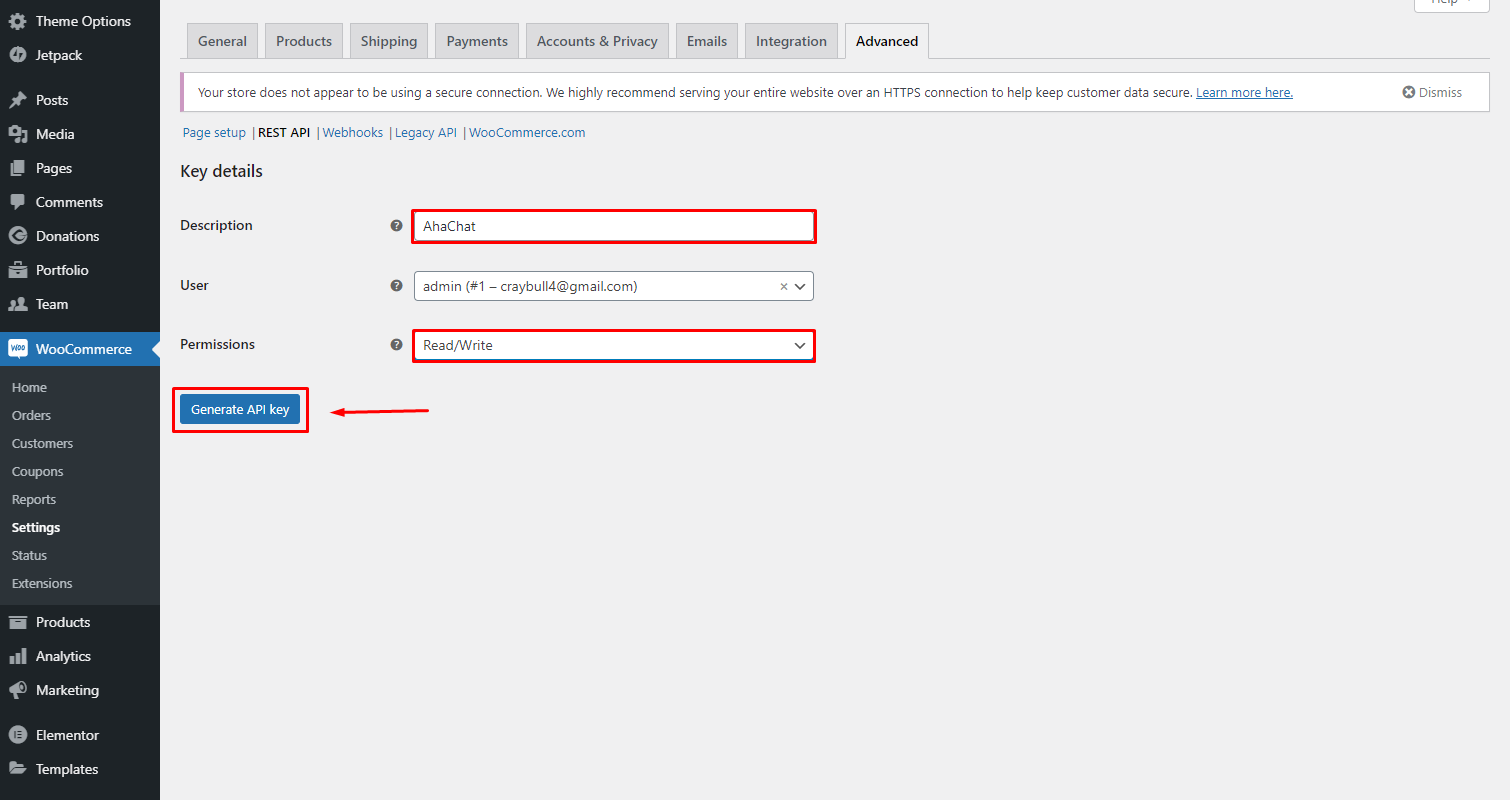Screen dimensions: 1510x800
Task: Open the Marketing menu
Action: coord(80,690)
